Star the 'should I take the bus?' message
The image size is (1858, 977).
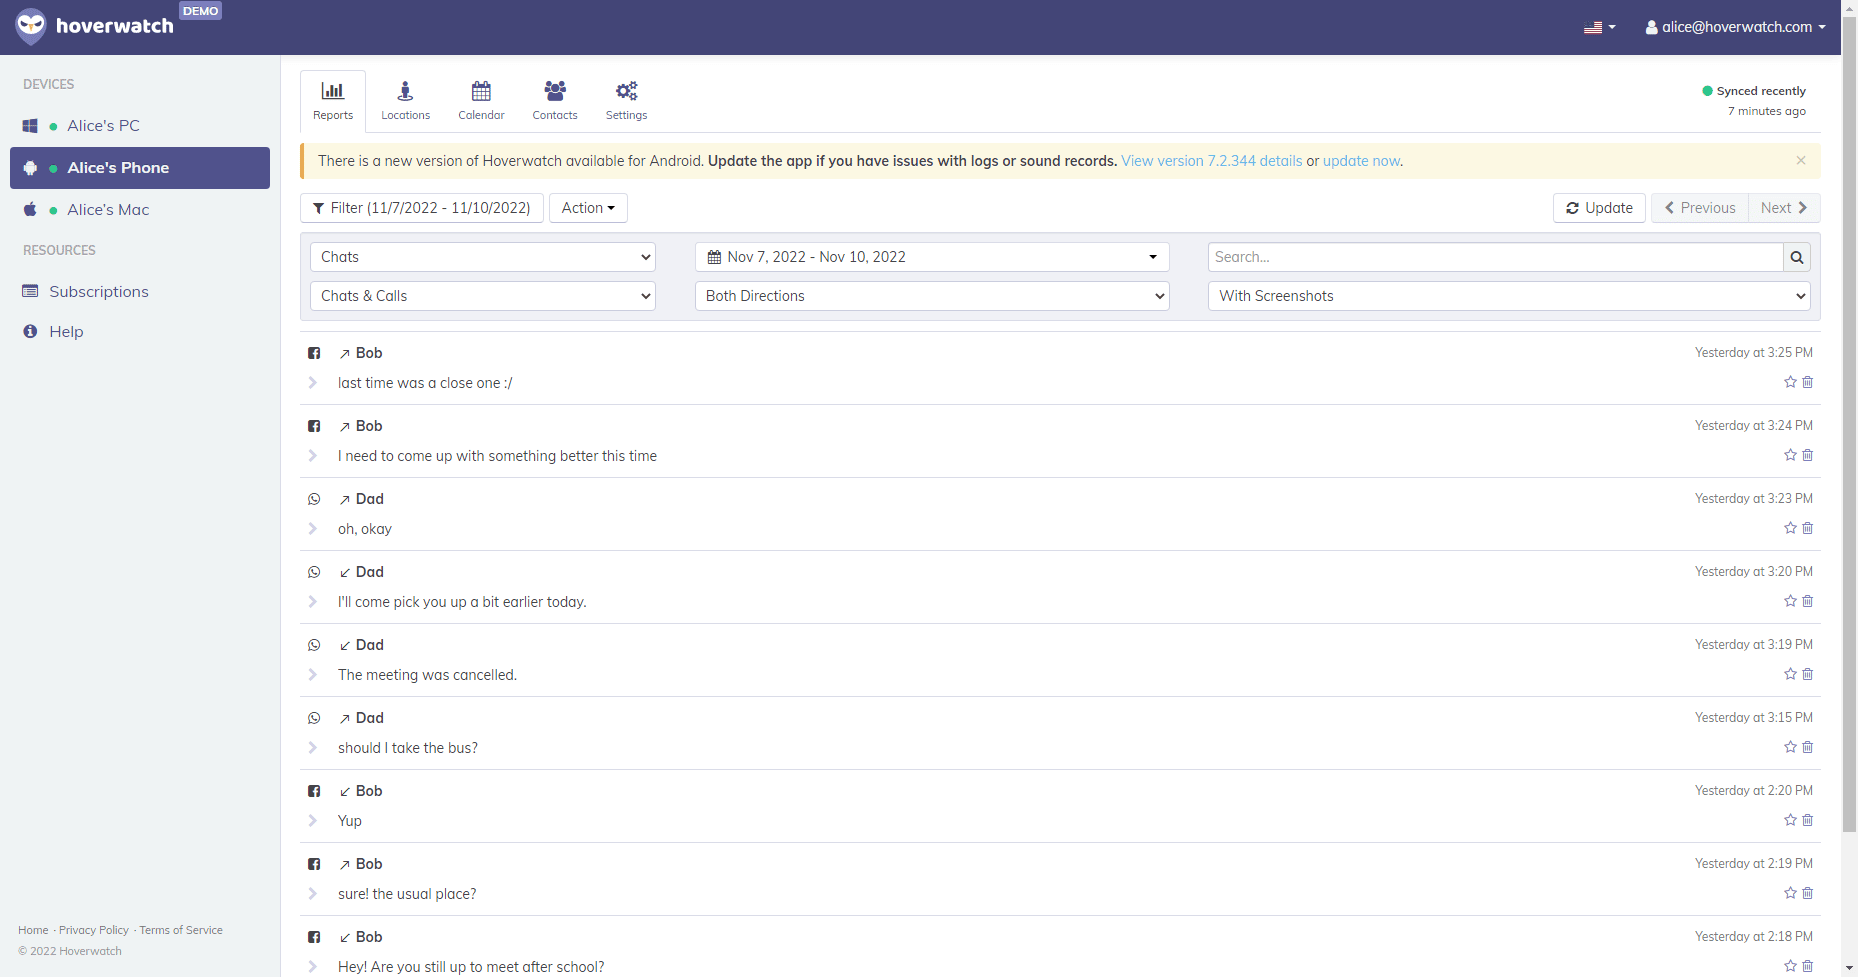[x=1790, y=747]
